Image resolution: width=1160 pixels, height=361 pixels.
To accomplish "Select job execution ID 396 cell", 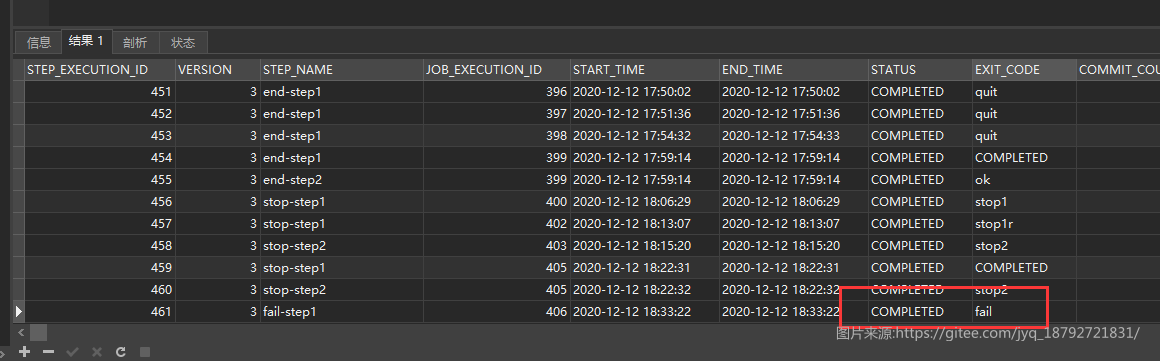I will coord(496,92).
